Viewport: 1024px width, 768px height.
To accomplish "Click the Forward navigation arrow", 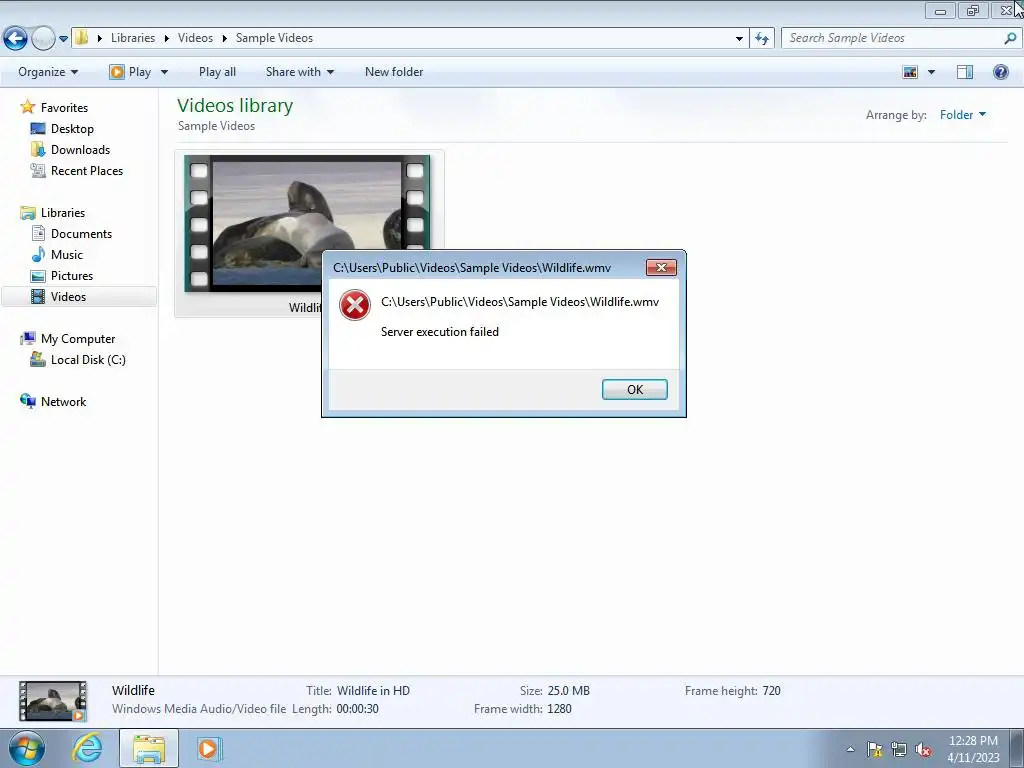I will [43, 39].
